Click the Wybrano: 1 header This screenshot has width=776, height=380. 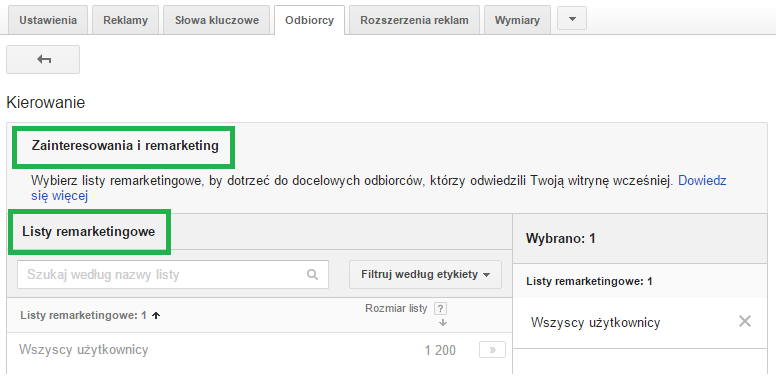pos(560,239)
